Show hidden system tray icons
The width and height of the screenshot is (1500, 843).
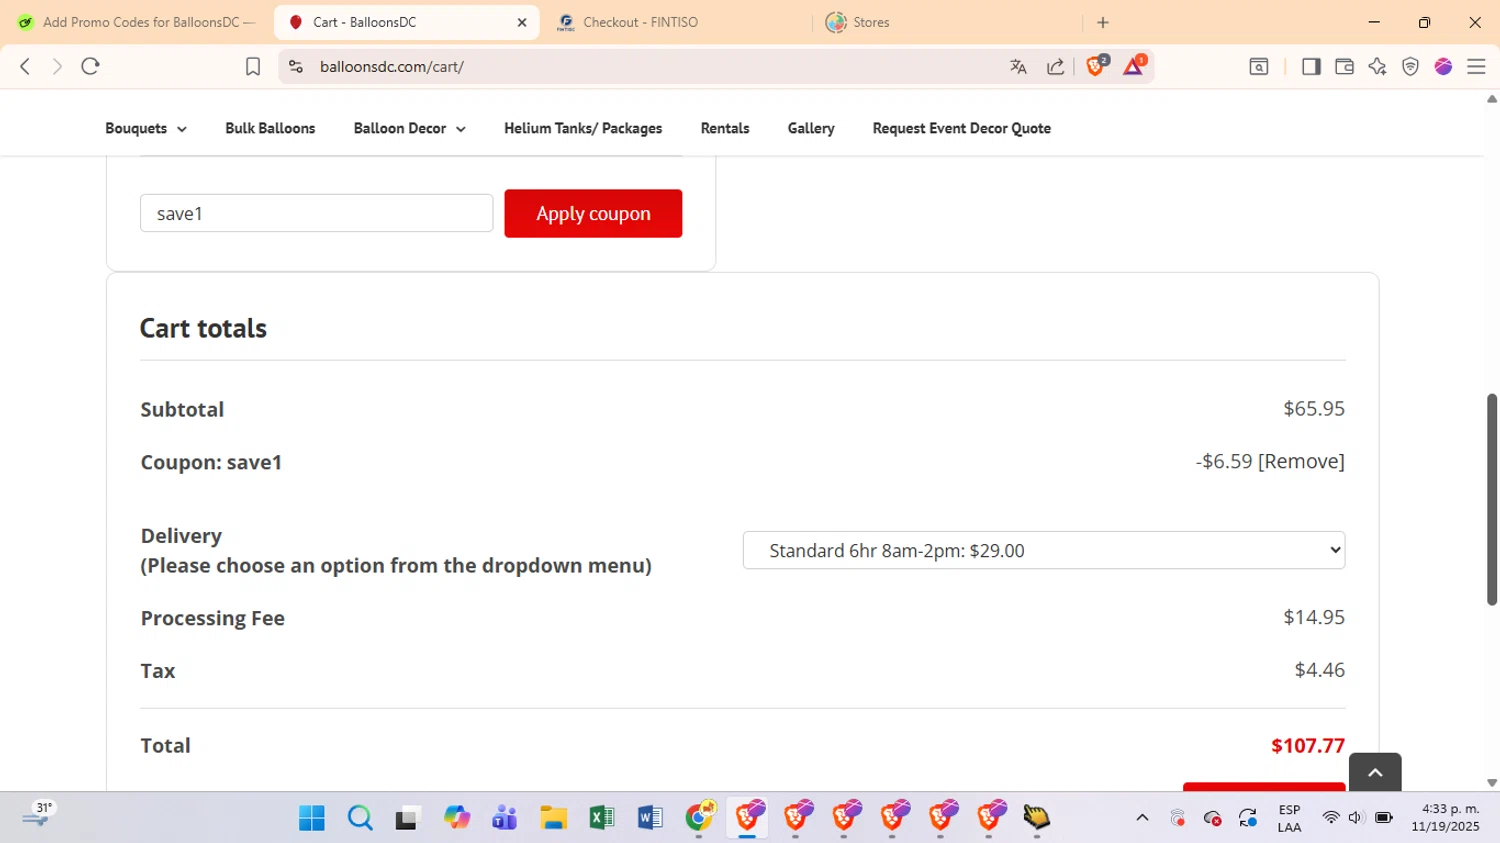[x=1142, y=818]
